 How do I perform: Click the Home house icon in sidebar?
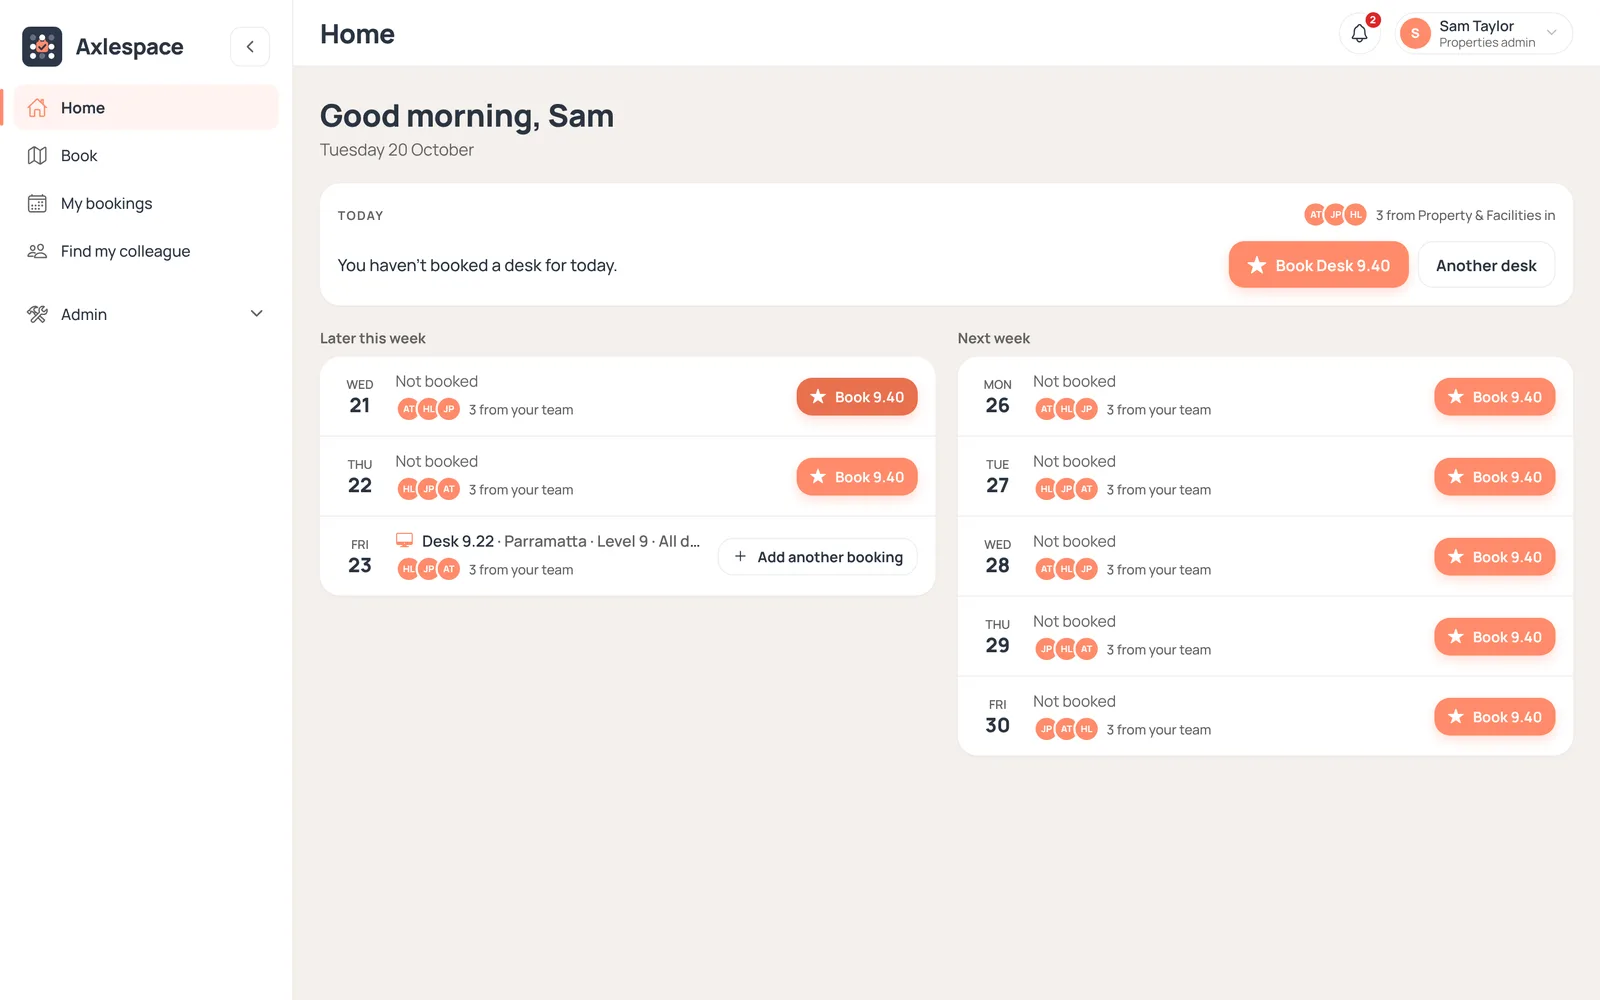pos(37,108)
